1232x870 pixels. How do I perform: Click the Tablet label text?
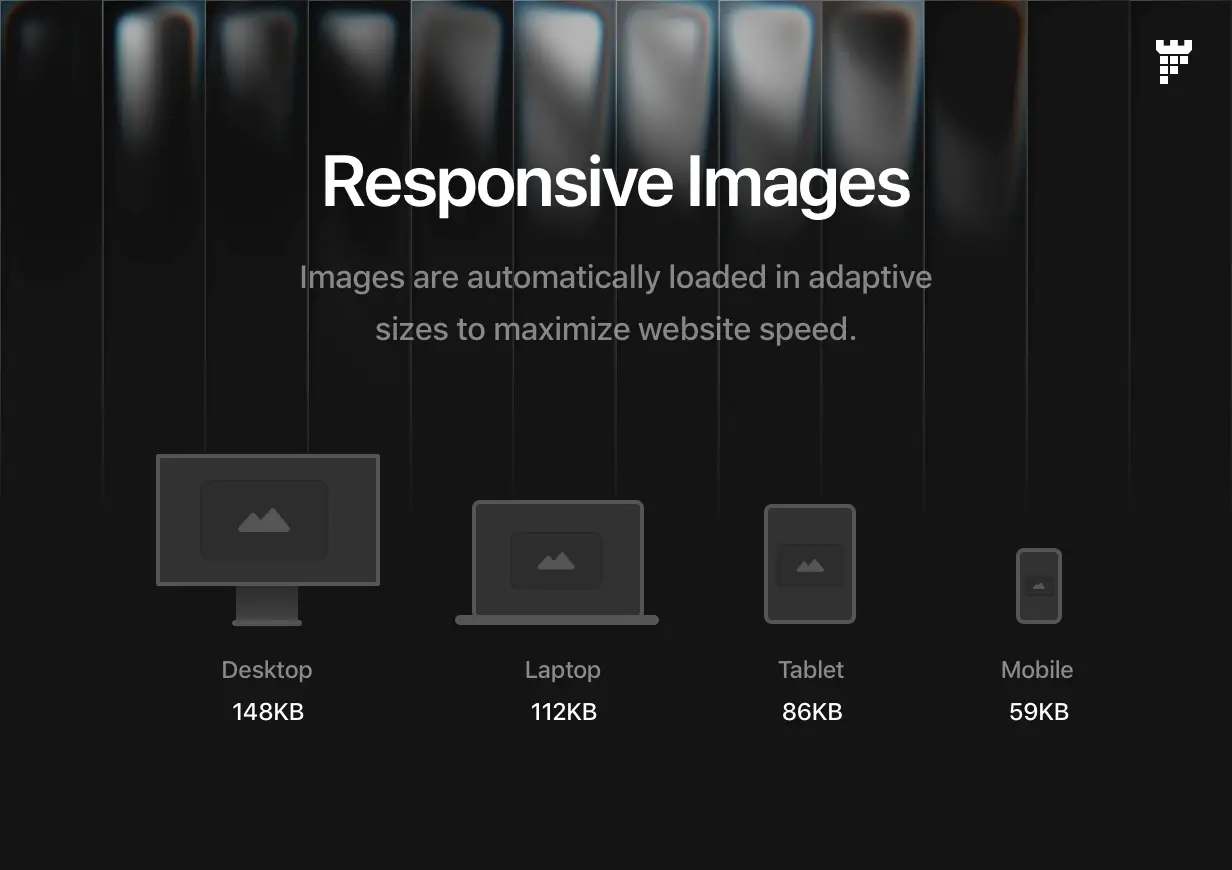pos(811,670)
